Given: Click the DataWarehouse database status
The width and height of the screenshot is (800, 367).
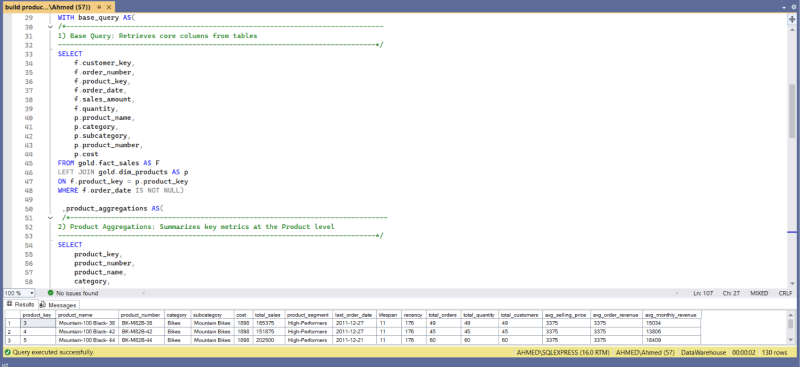Looking at the screenshot, I should pyautogui.click(x=704, y=352).
